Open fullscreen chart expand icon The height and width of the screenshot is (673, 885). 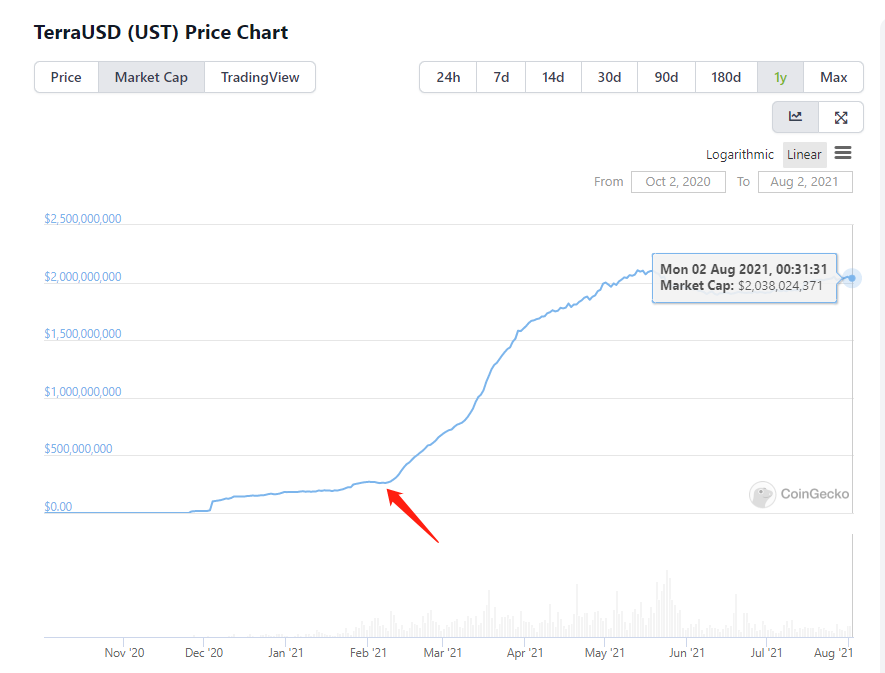841,117
